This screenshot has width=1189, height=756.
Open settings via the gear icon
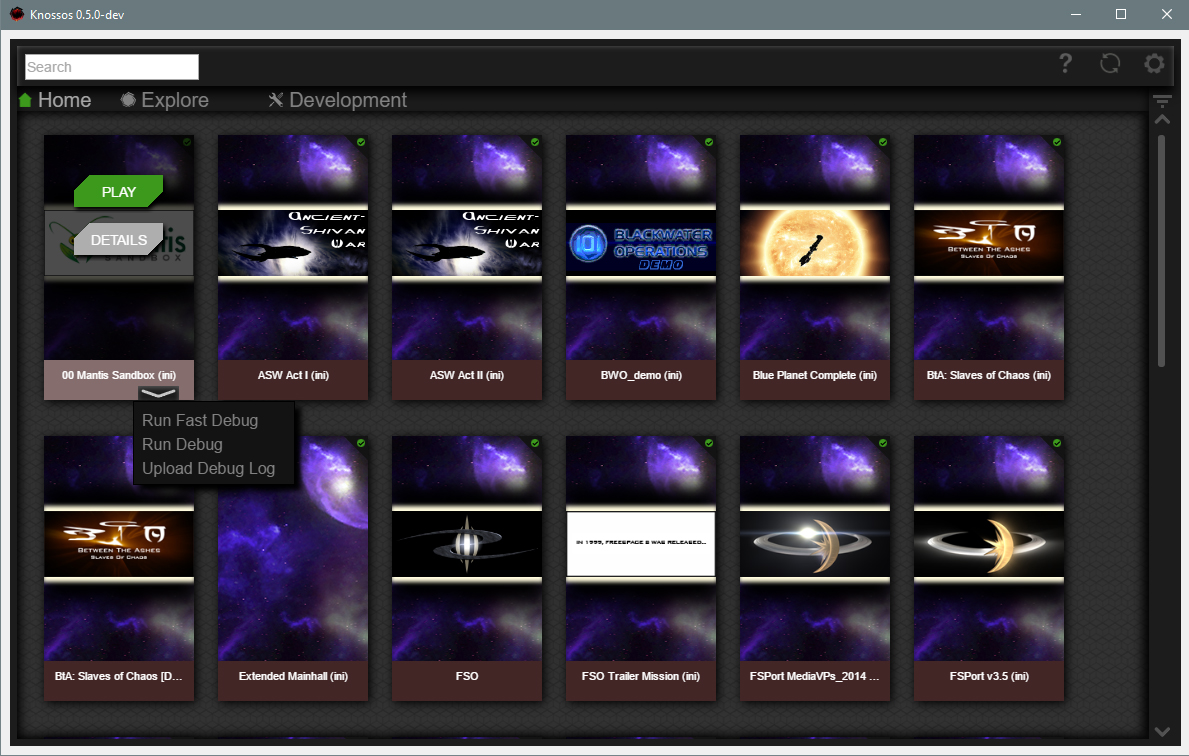[x=1154, y=63]
